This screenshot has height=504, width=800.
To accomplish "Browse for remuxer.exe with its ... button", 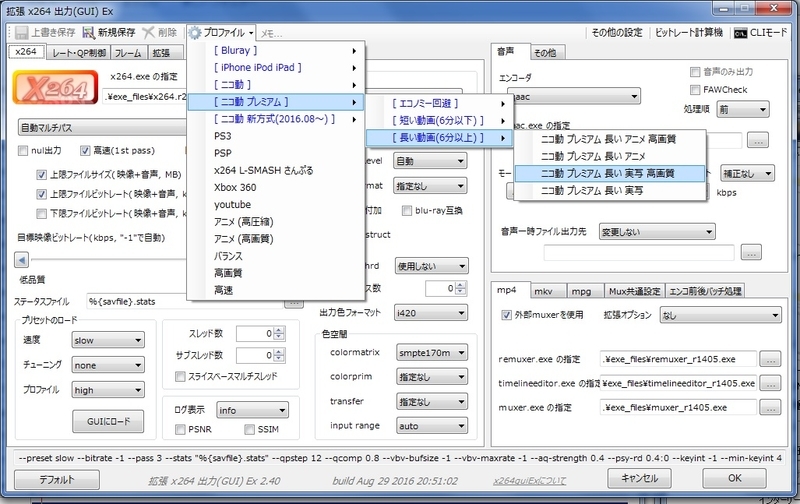I will [x=770, y=359].
